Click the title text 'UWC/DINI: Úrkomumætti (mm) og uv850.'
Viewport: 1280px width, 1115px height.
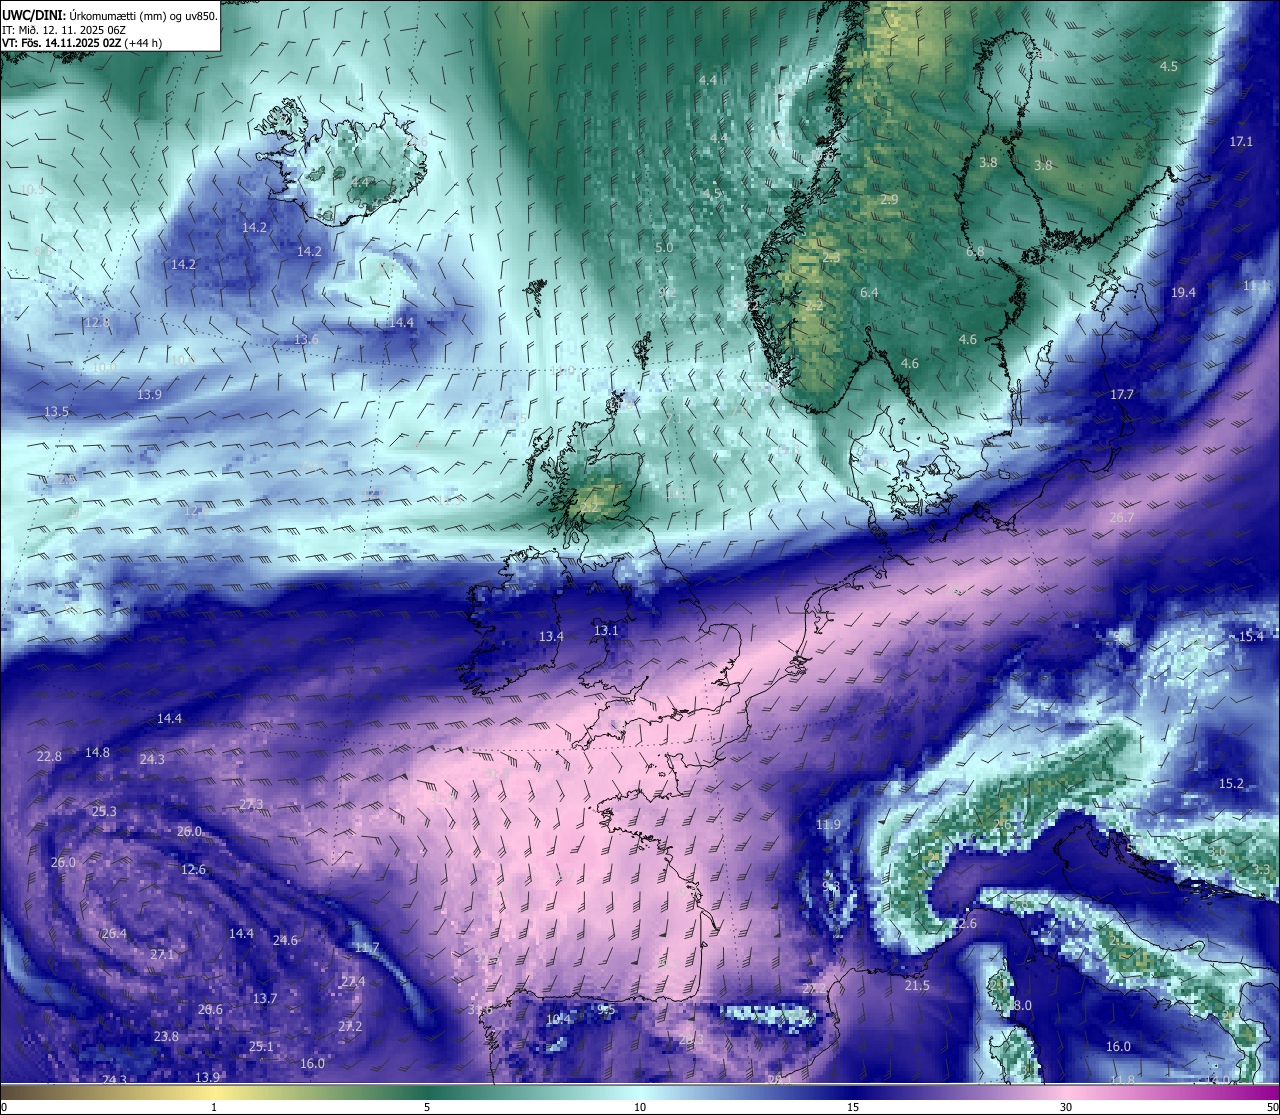pyautogui.click(x=110, y=15)
